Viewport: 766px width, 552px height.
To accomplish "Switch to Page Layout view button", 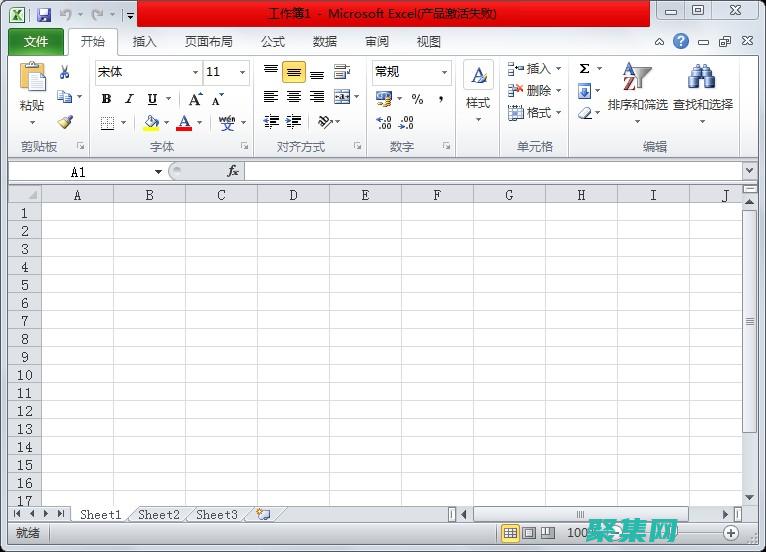I will pos(529,533).
